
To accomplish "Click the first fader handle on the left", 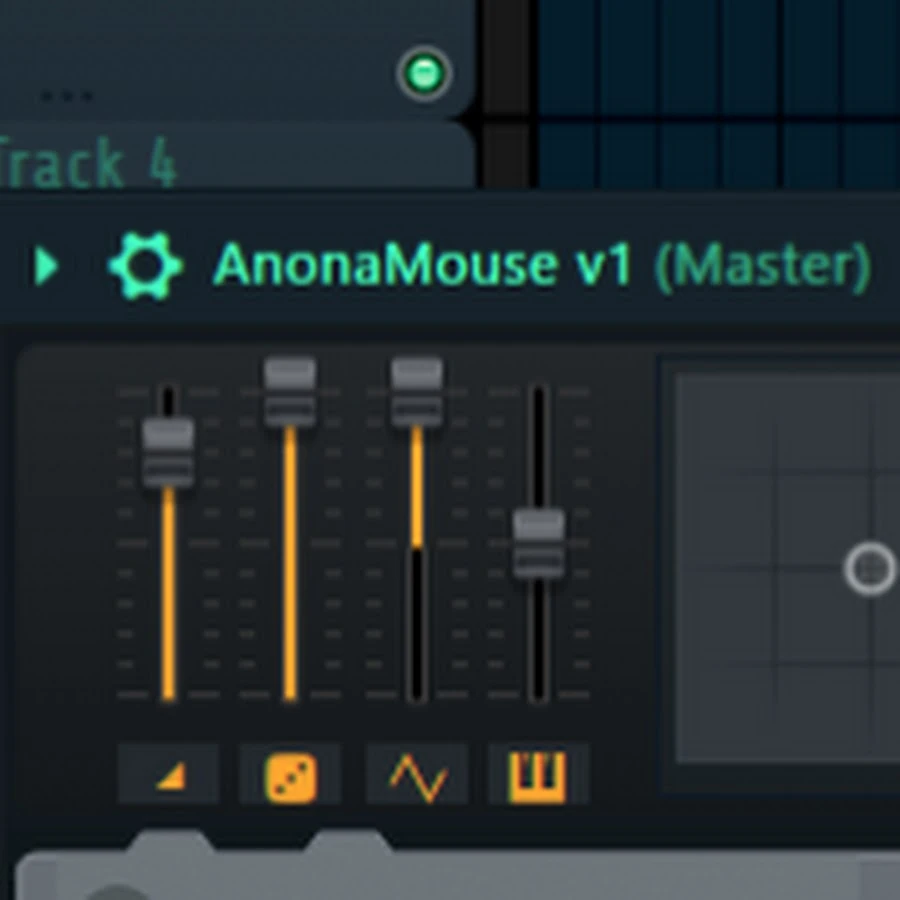I will click(168, 453).
